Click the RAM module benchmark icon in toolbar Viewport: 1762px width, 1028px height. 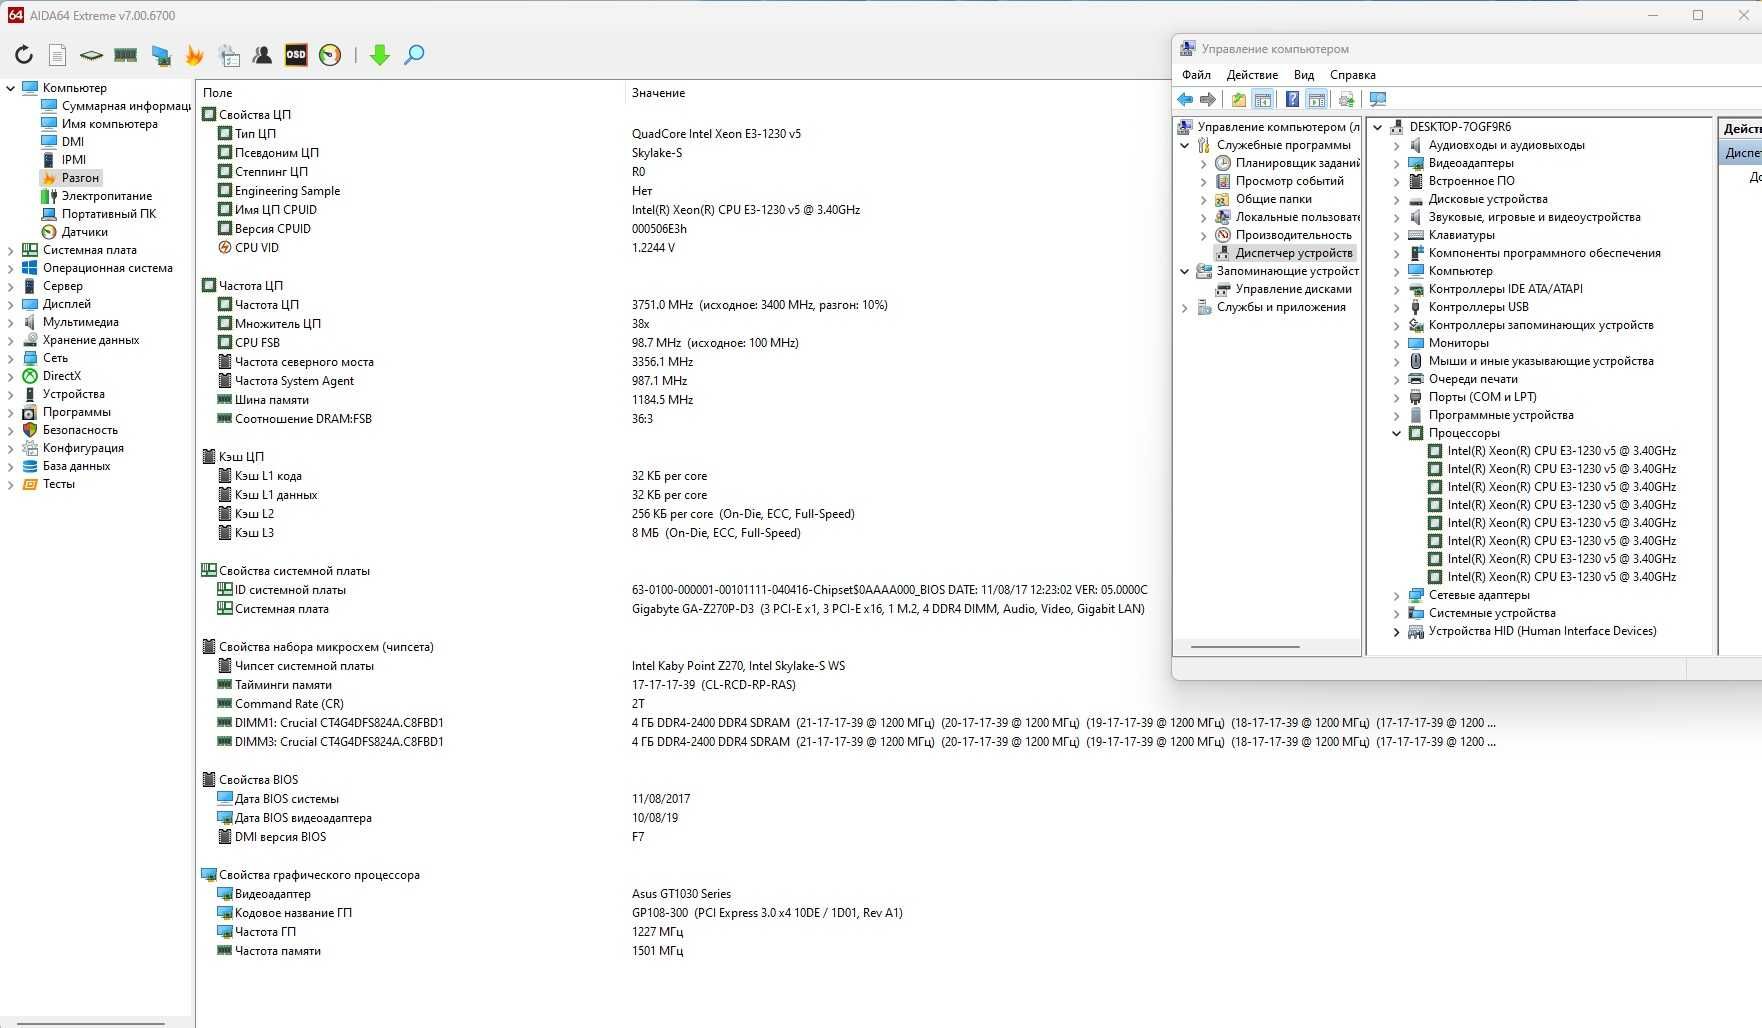125,55
